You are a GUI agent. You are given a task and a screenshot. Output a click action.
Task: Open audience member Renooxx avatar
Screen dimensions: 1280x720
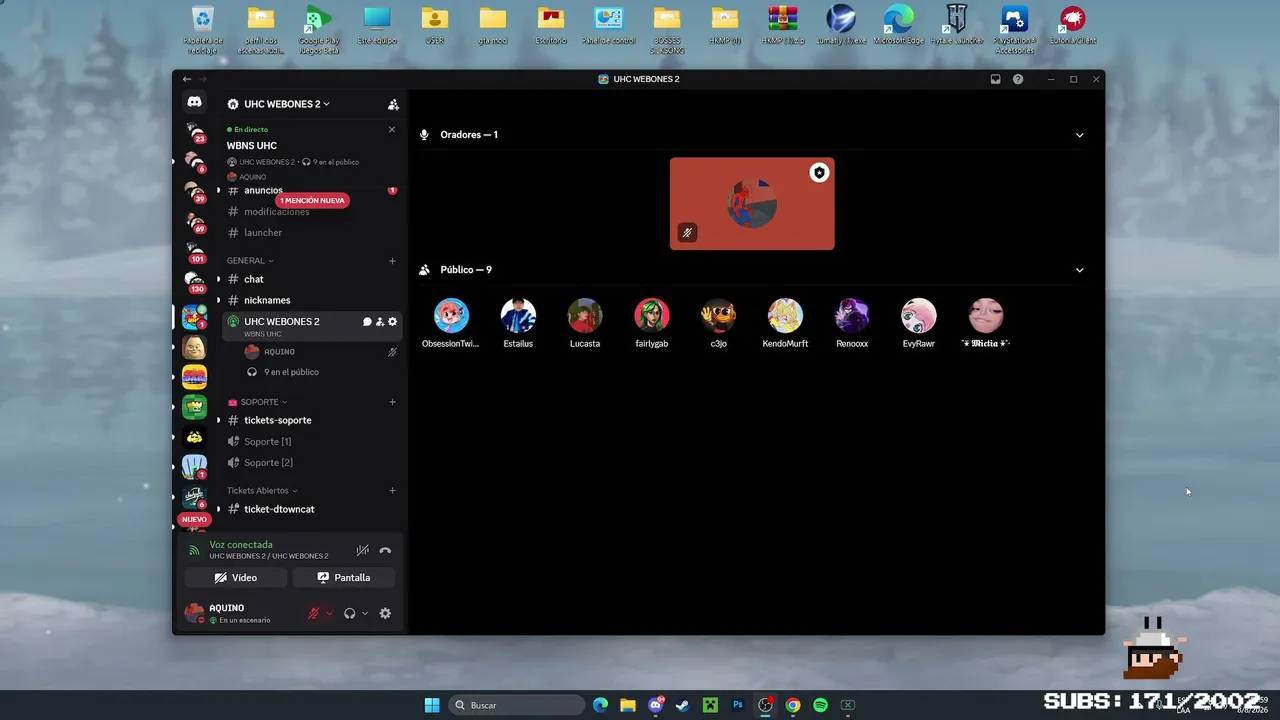[852, 316]
